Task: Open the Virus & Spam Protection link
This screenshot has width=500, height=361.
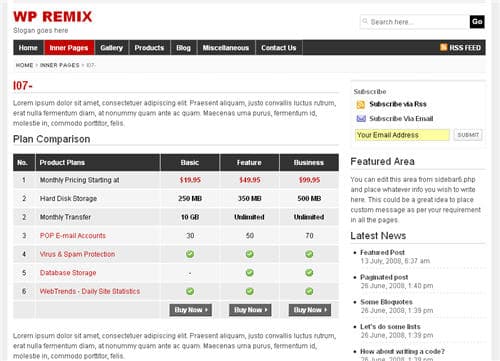Action: [77, 254]
